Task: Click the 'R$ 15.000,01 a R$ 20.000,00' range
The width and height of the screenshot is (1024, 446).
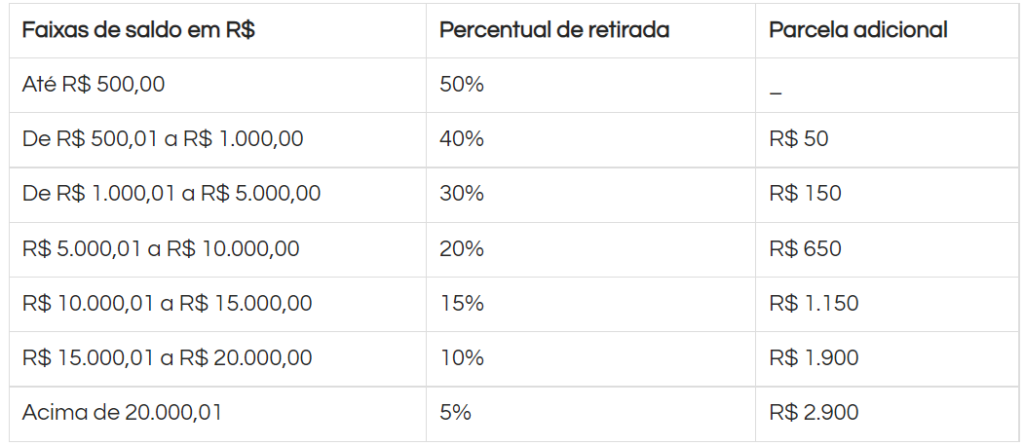Action: 167,358
